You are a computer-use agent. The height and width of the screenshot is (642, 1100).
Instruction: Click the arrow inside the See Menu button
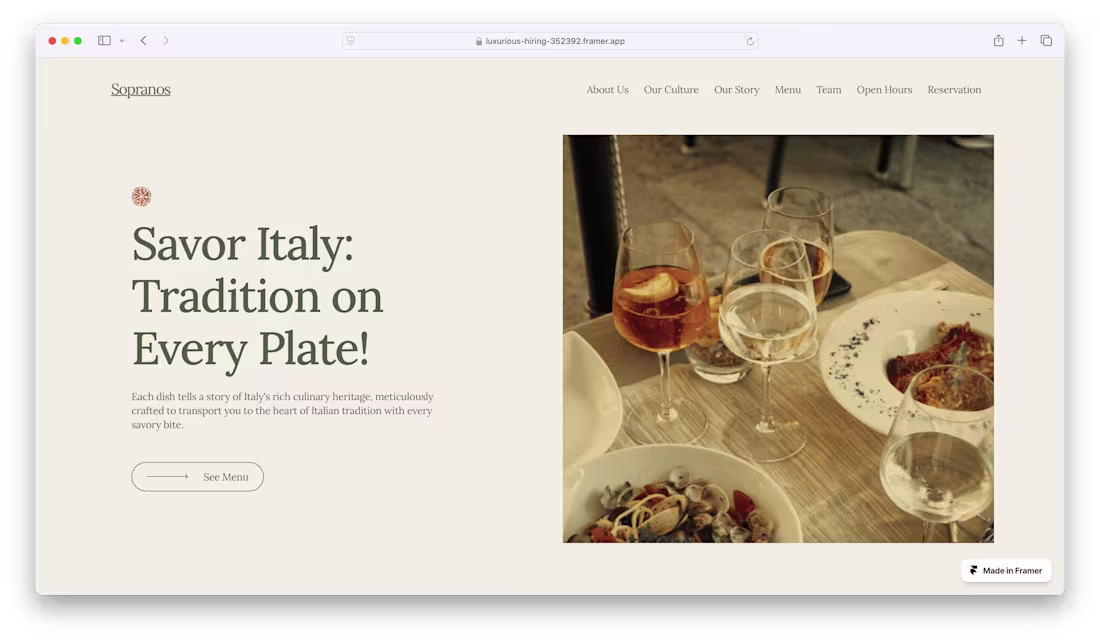(166, 476)
